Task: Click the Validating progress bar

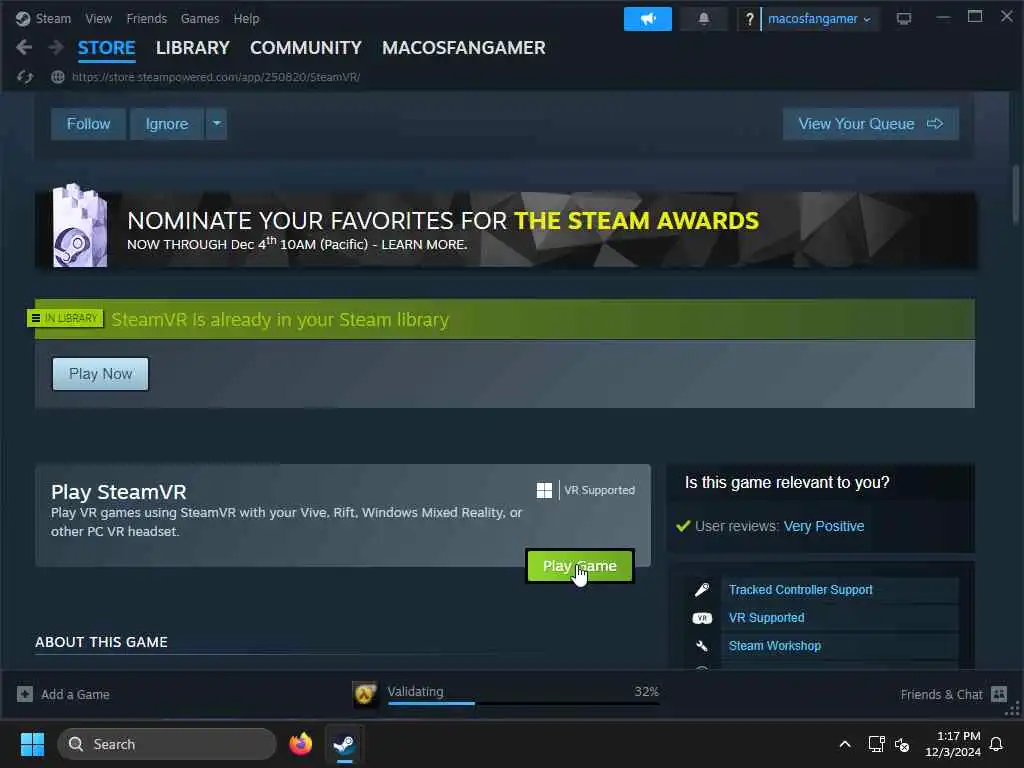Action: [x=523, y=703]
